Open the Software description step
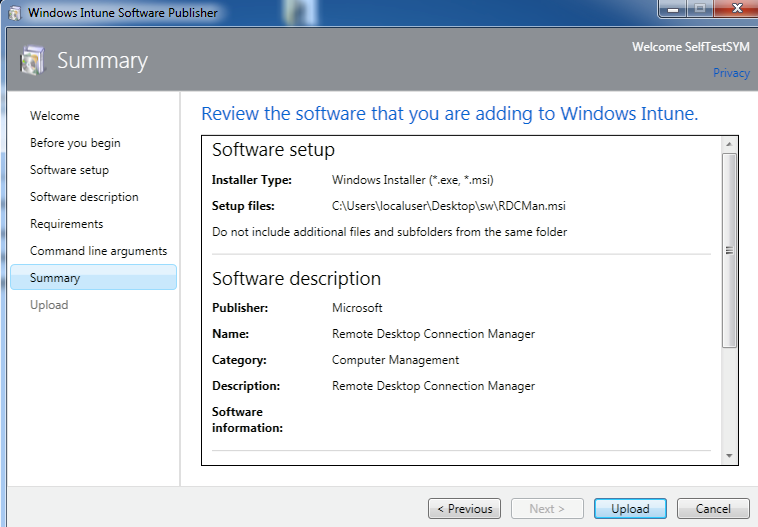 tap(84, 197)
